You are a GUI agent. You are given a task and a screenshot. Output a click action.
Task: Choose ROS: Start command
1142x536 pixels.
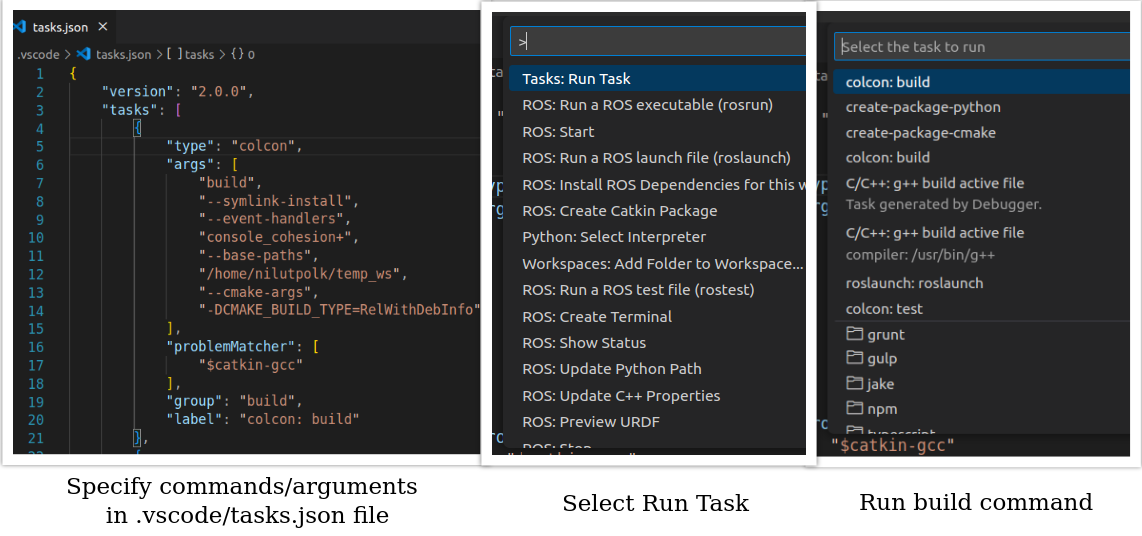click(x=657, y=132)
